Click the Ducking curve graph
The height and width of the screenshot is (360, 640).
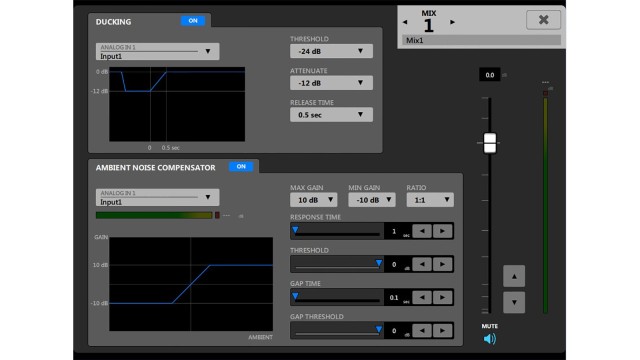(x=177, y=104)
